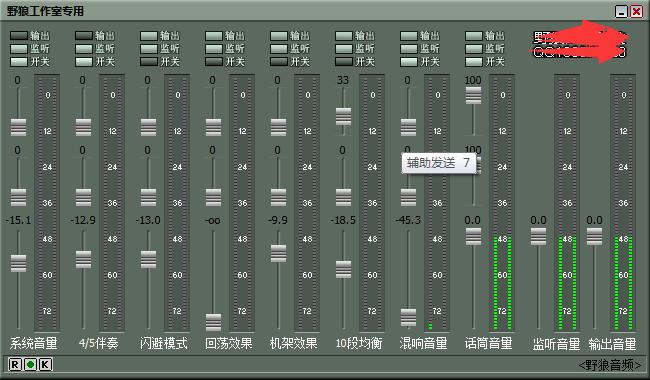650x380 pixels.
Task: Toggle 开关 on the 混响音量 channel
Action: pyautogui.click(x=409, y=62)
